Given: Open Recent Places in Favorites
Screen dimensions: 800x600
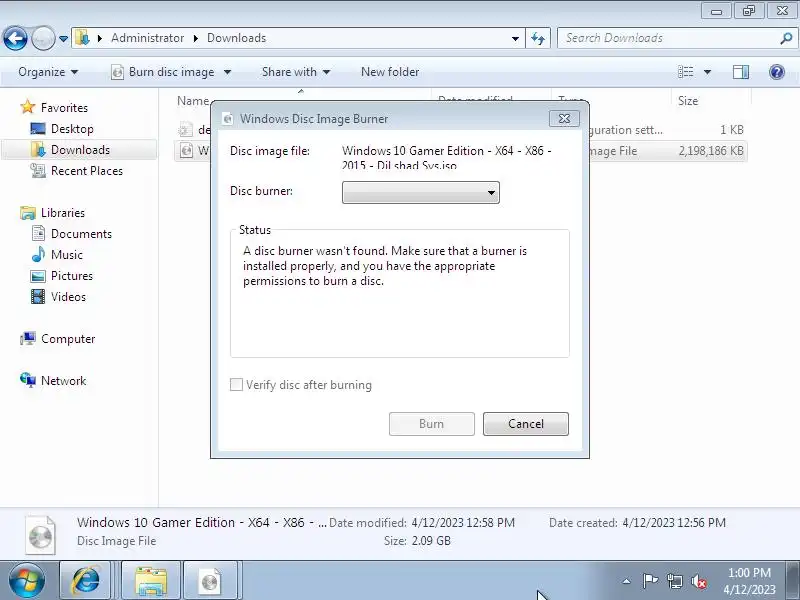Looking at the screenshot, I should [87, 170].
